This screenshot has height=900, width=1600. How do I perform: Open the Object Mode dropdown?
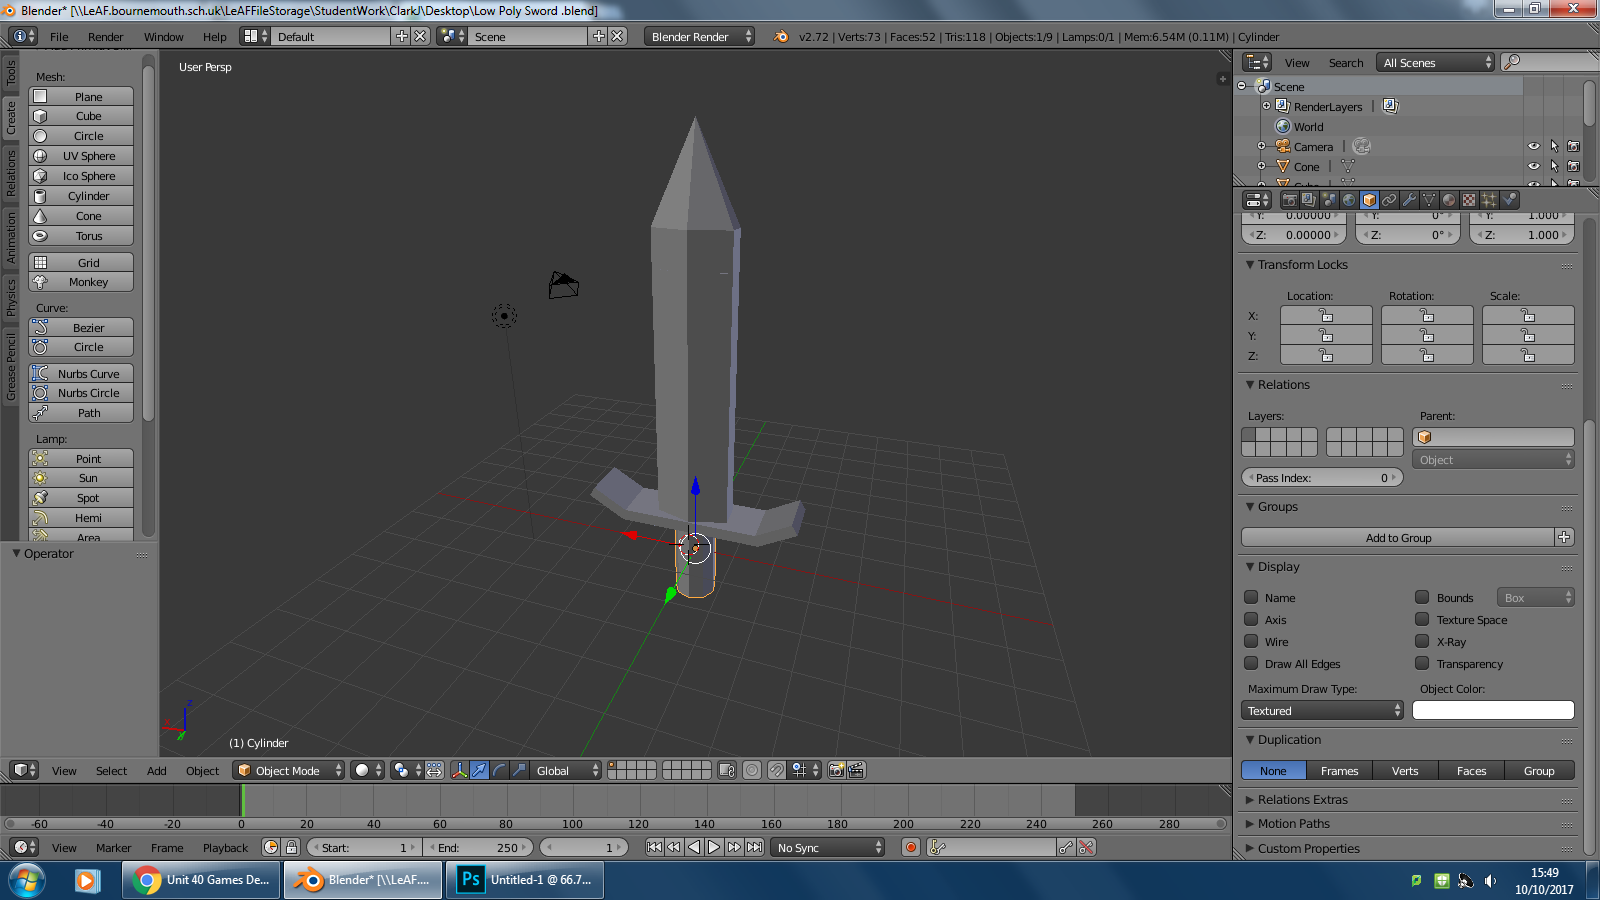click(x=288, y=770)
